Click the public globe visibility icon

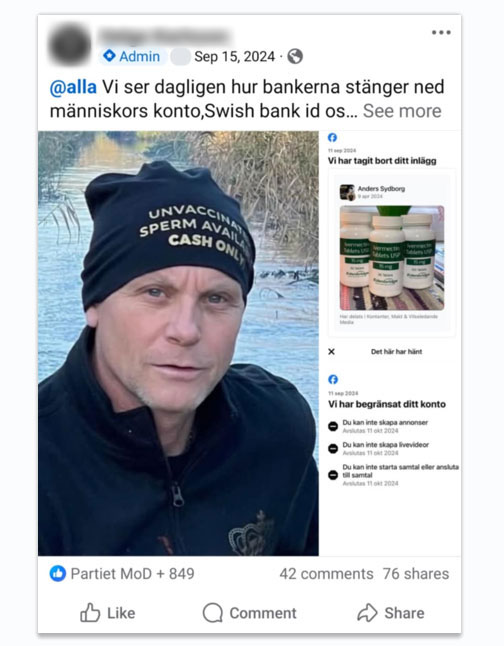point(295,56)
